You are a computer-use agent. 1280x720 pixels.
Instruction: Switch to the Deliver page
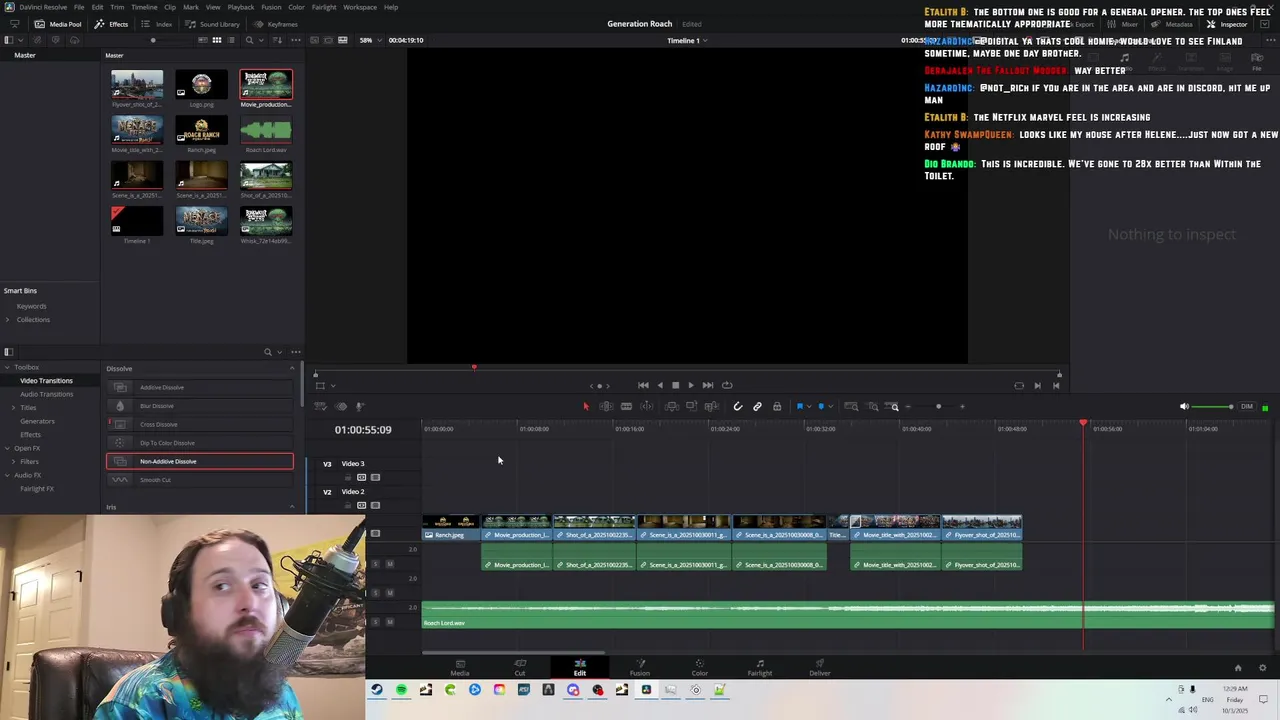[x=820, y=667]
